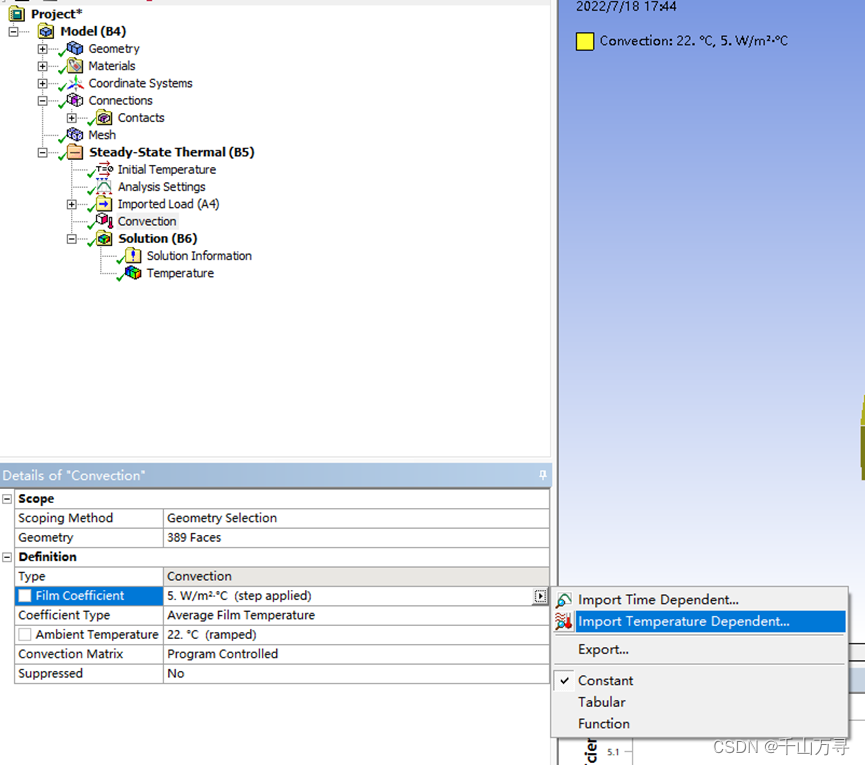Collapse the Connections tree node
Viewport: 865px width, 765px height.
(43, 100)
